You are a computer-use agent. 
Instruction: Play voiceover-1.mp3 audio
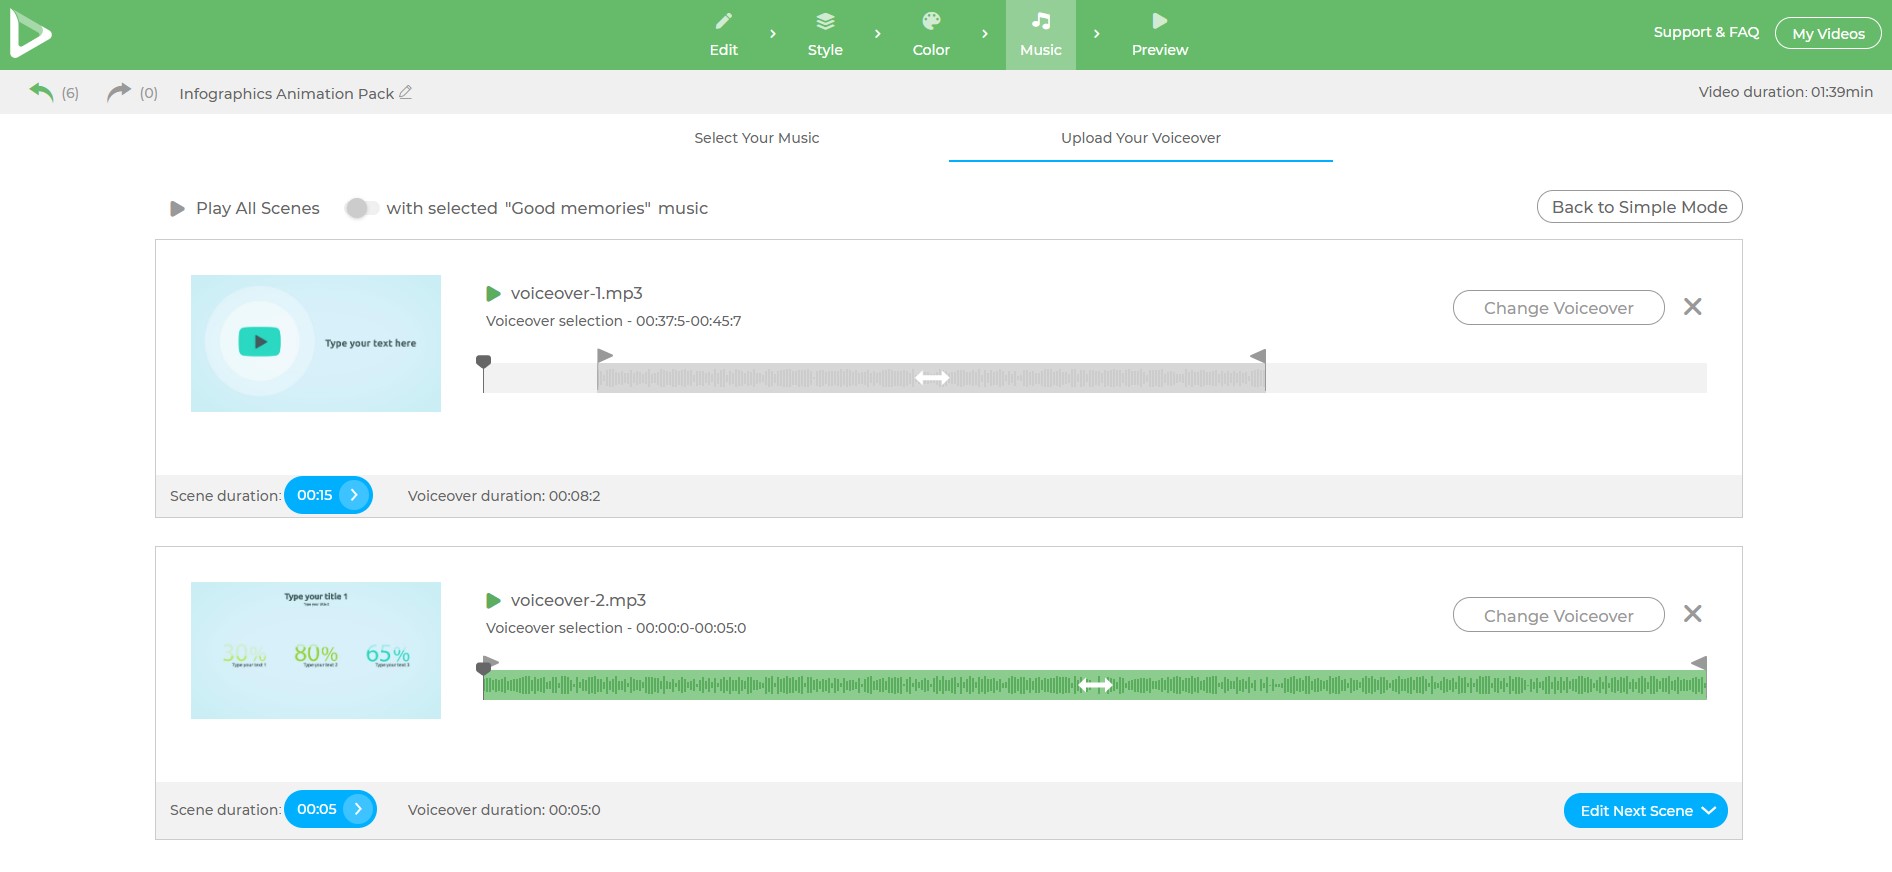pos(493,294)
